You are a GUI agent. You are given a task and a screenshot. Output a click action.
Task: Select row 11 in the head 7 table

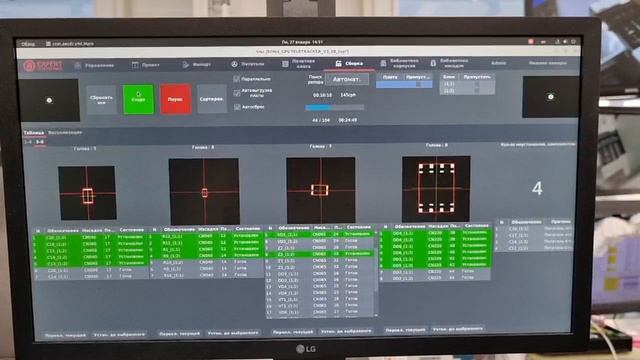pyautogui.click(x=320, y=273)
